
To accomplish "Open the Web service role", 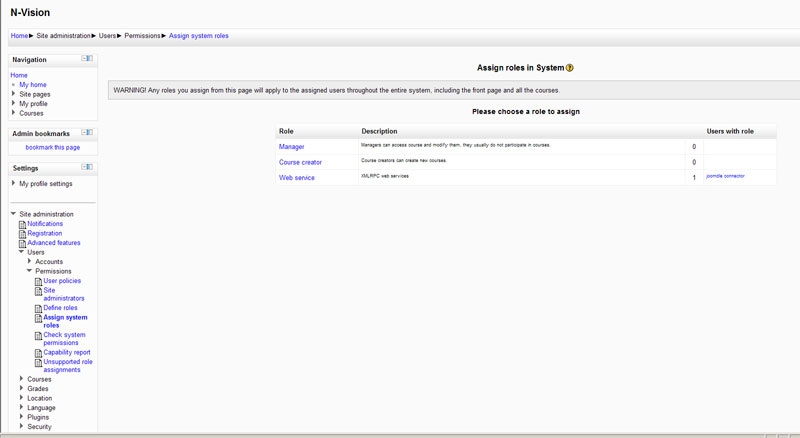I will coord(297,178).
